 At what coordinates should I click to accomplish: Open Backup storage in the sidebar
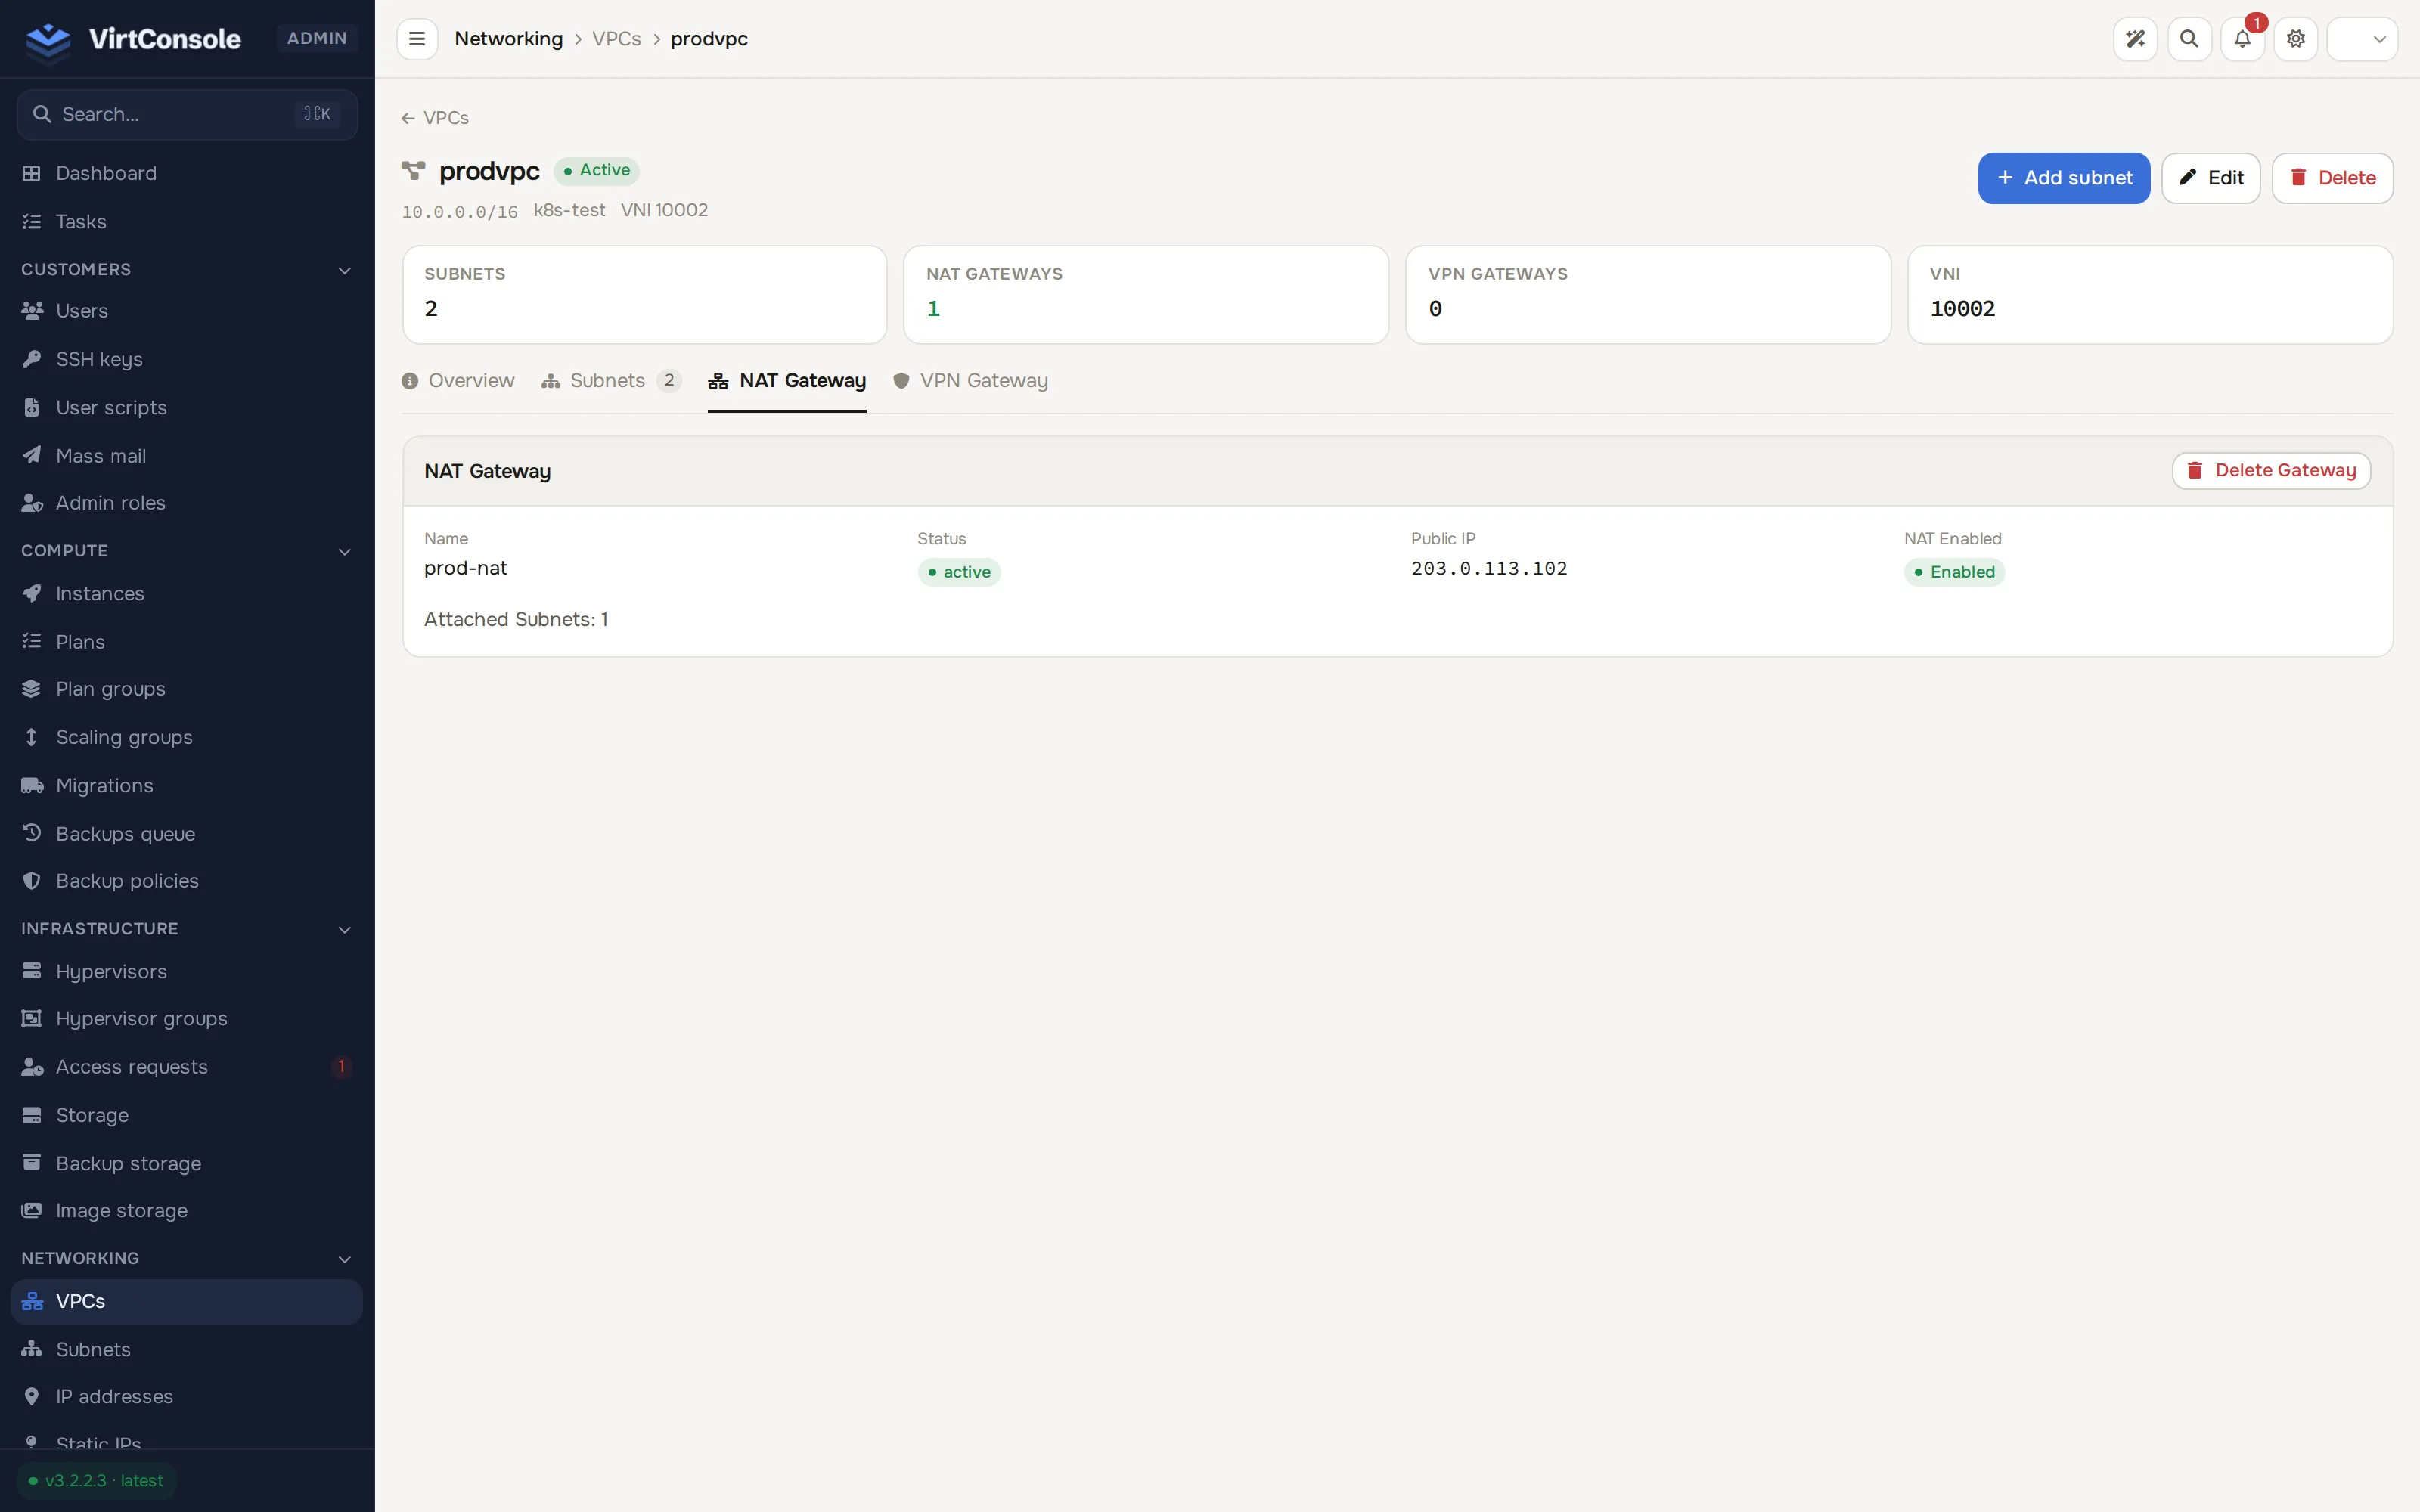point(186,1163)
